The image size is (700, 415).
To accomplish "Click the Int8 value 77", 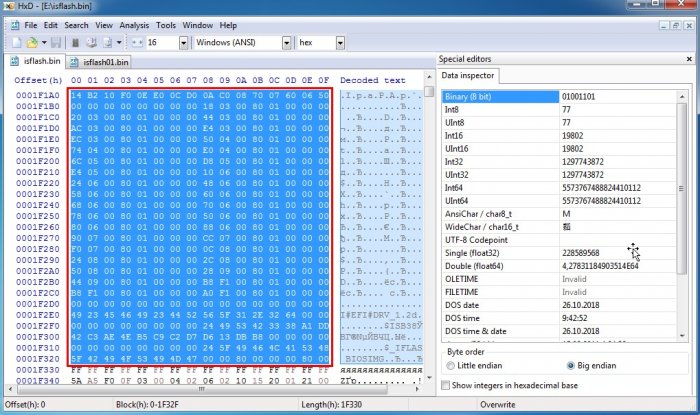I will click(566, 109).
